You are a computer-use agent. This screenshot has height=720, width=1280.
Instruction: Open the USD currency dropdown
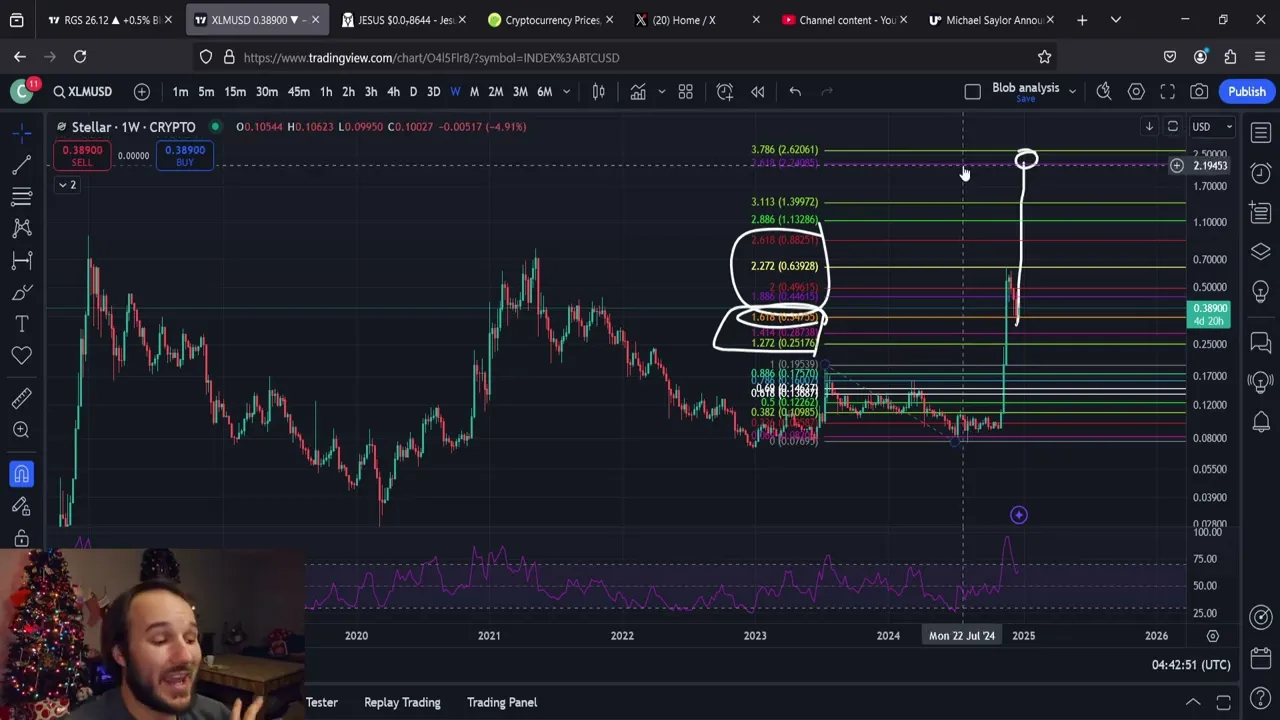pyautogui.click(x=1212, y=127)
